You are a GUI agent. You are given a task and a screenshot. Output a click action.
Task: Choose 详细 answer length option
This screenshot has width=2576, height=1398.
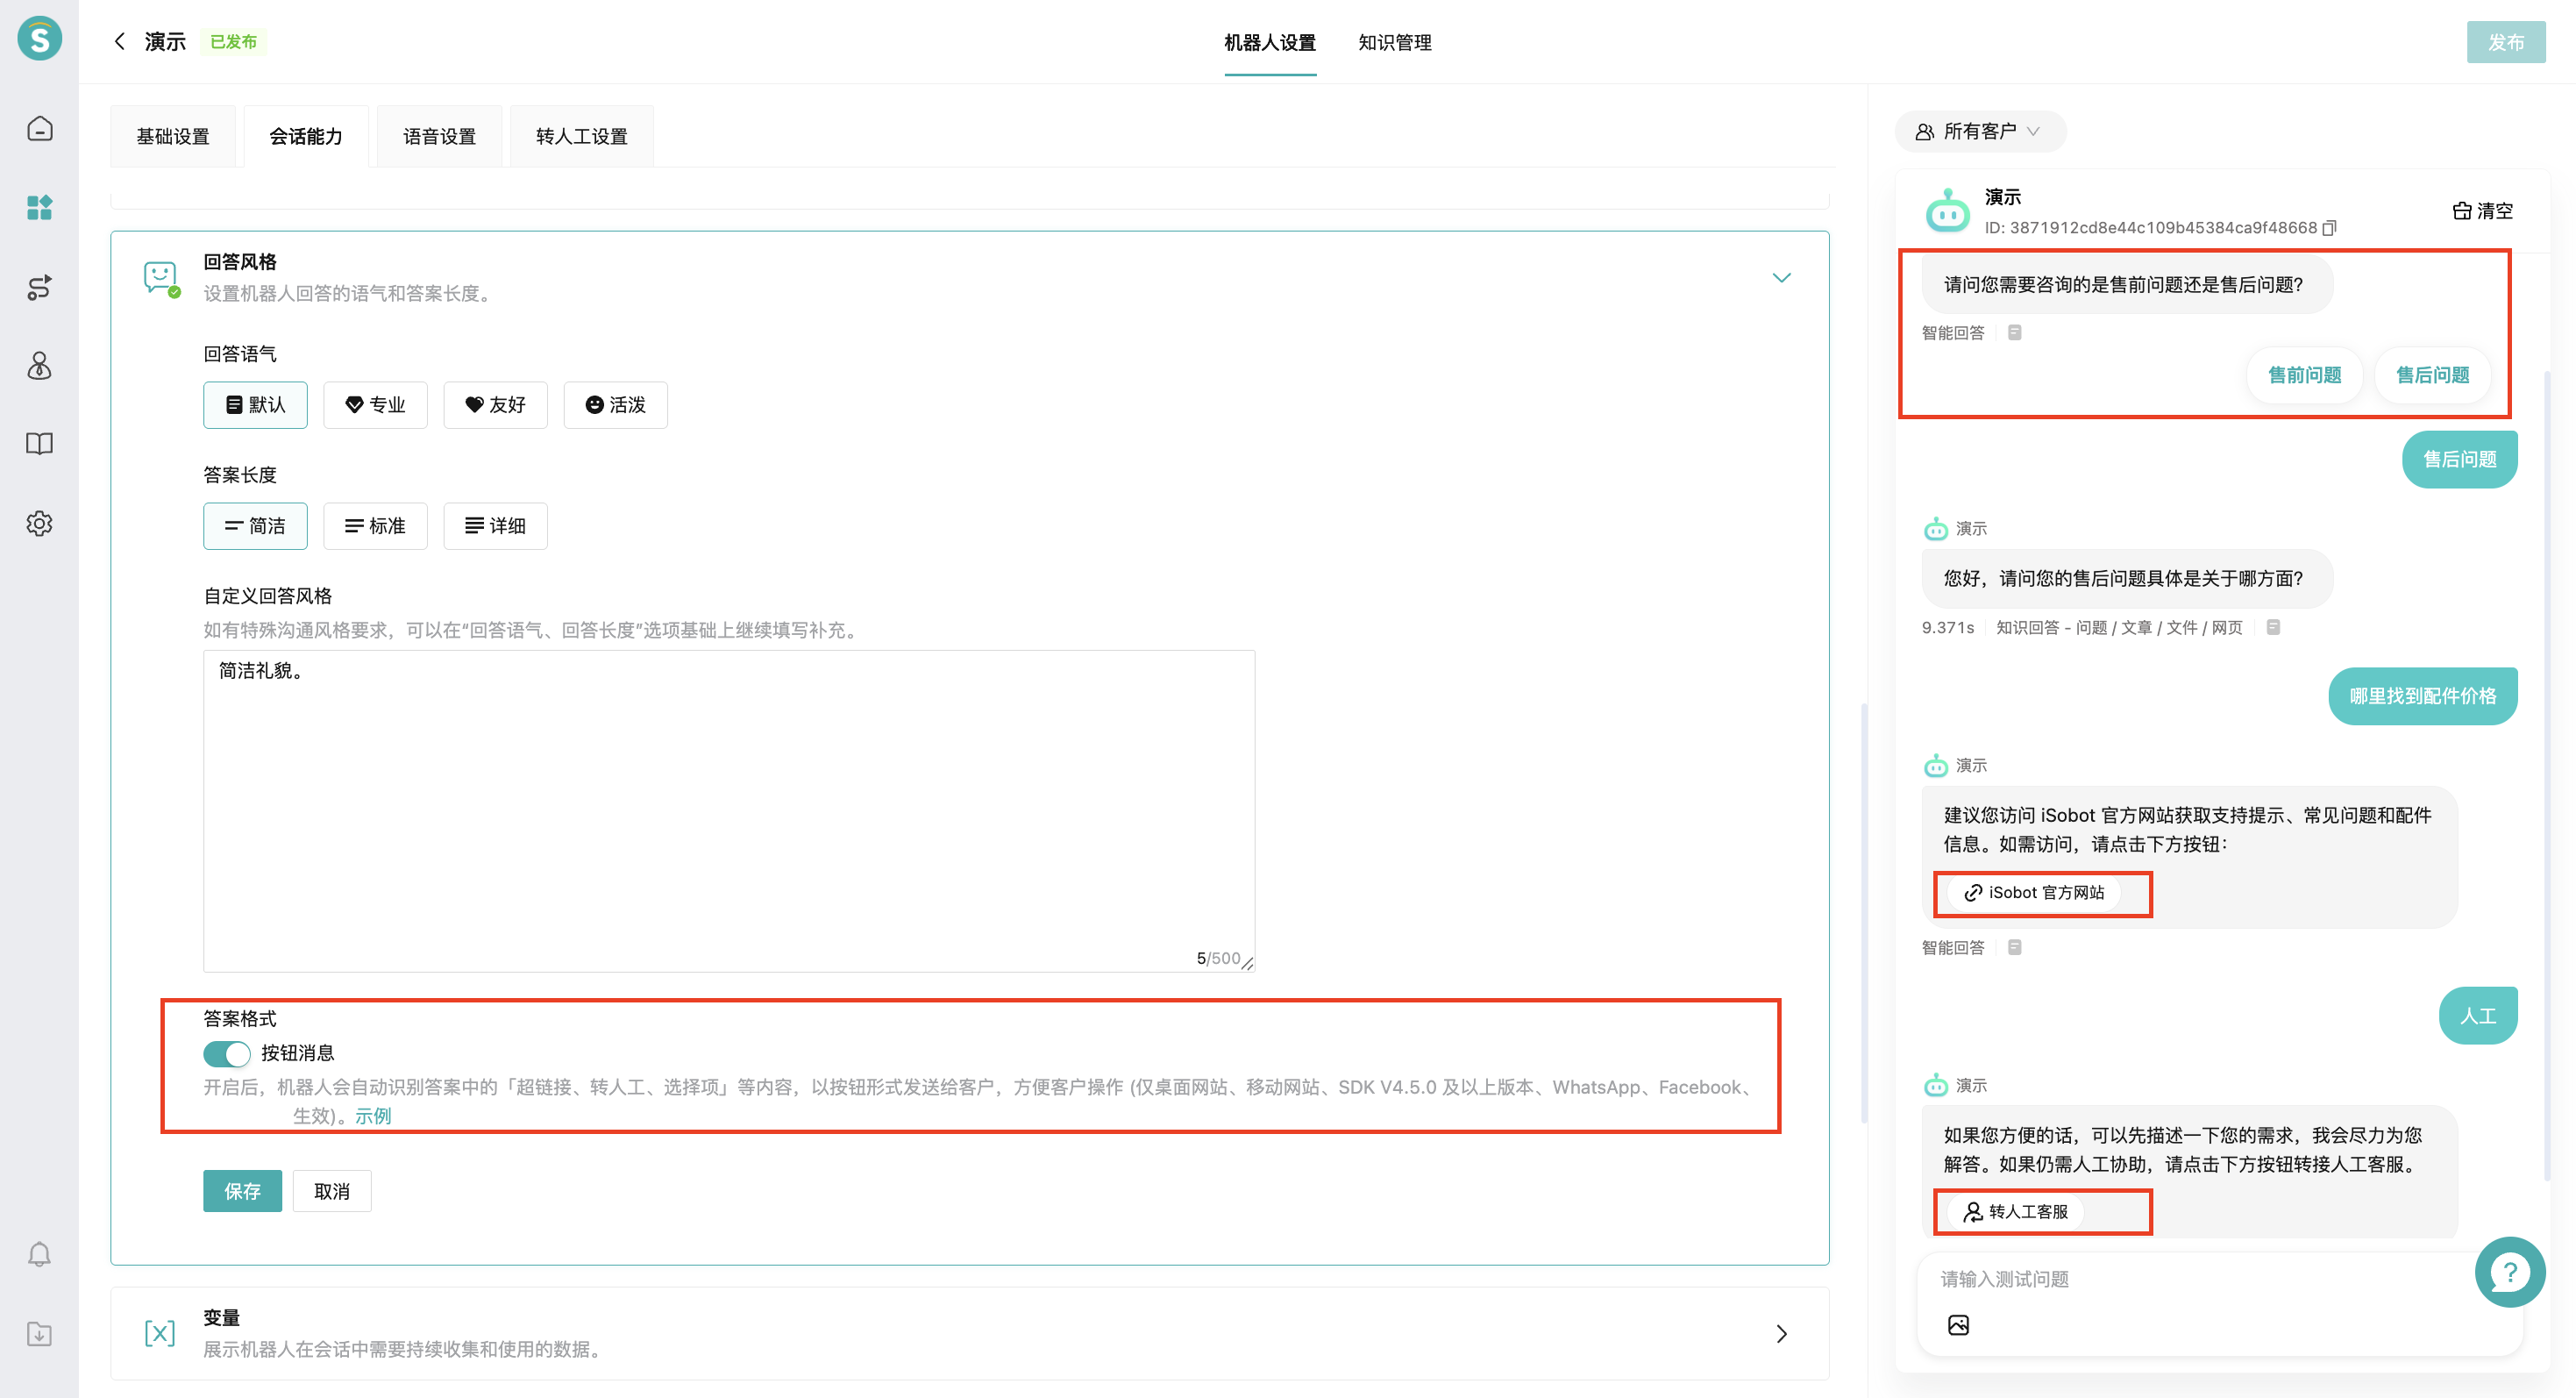coord(495,526)
